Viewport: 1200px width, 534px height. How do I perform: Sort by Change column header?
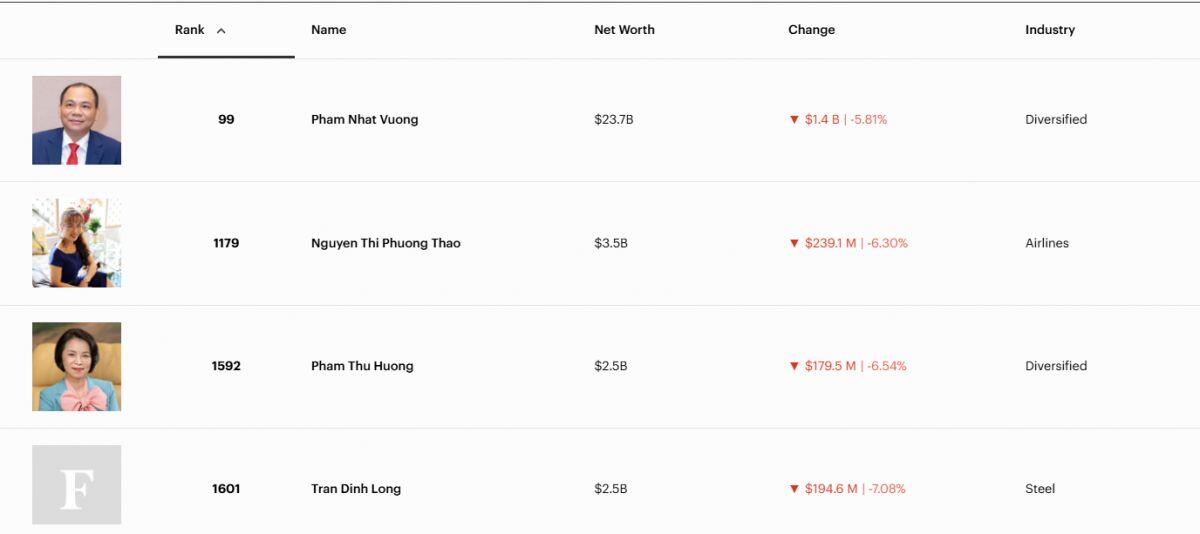(811, 30)
